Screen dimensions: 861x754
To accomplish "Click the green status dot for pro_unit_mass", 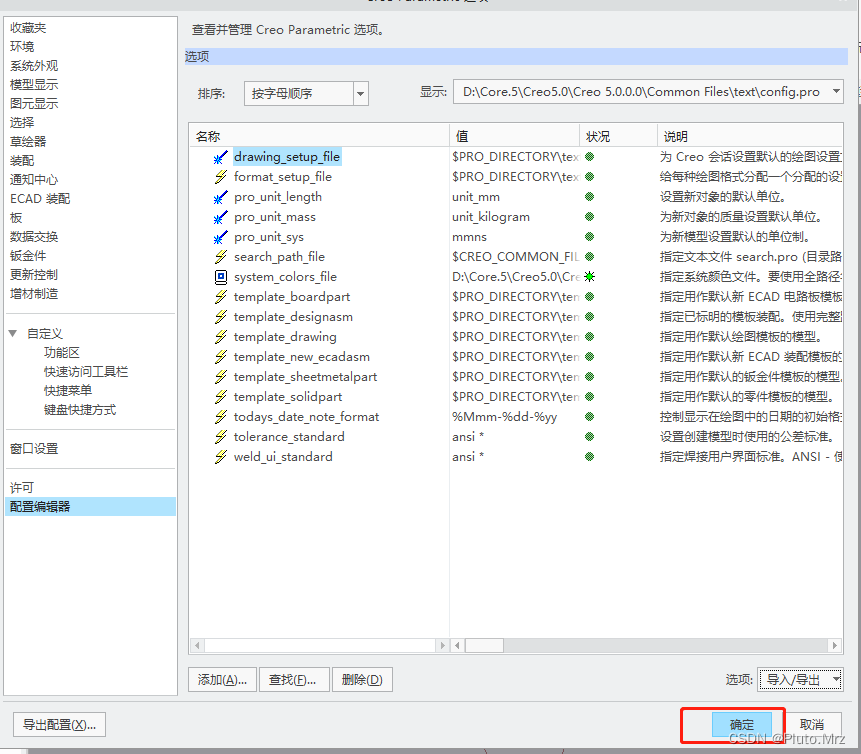I will (x=589, y=217).
